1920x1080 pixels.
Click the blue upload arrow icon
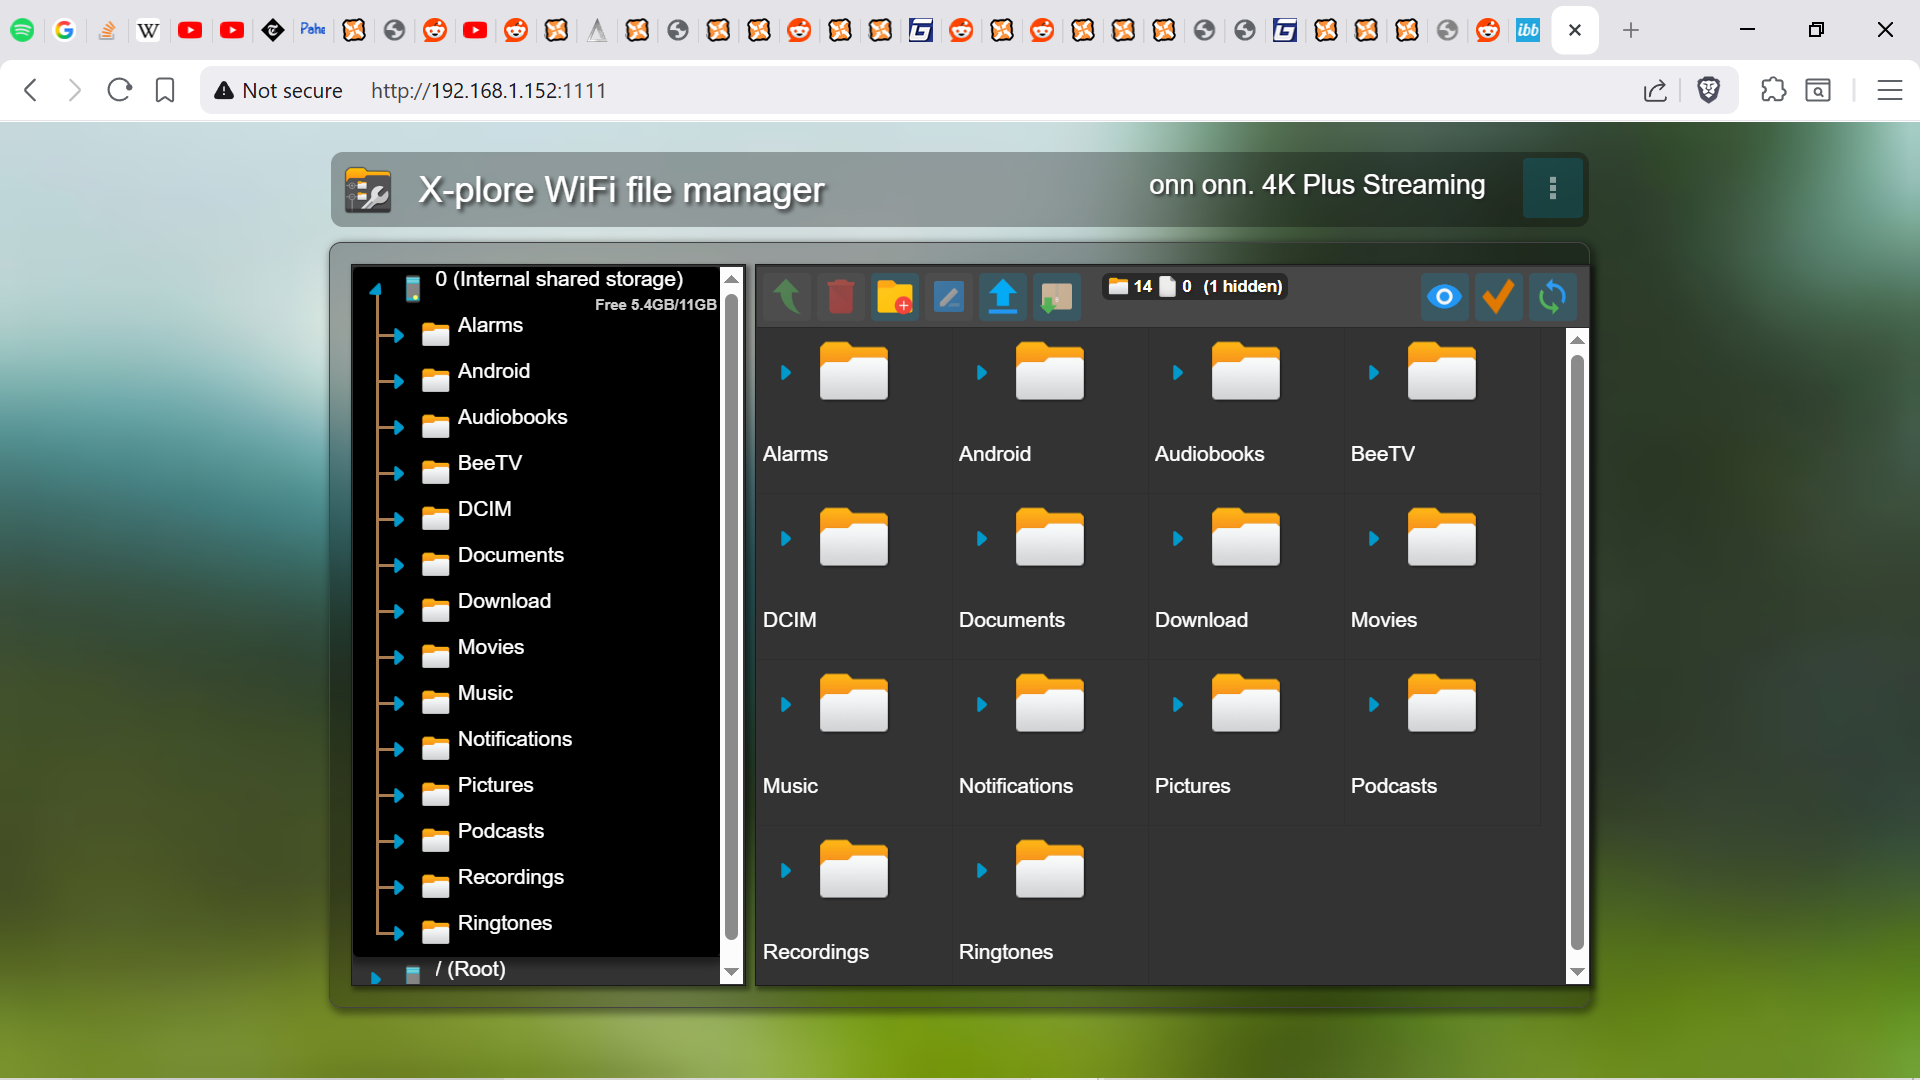1003,297
